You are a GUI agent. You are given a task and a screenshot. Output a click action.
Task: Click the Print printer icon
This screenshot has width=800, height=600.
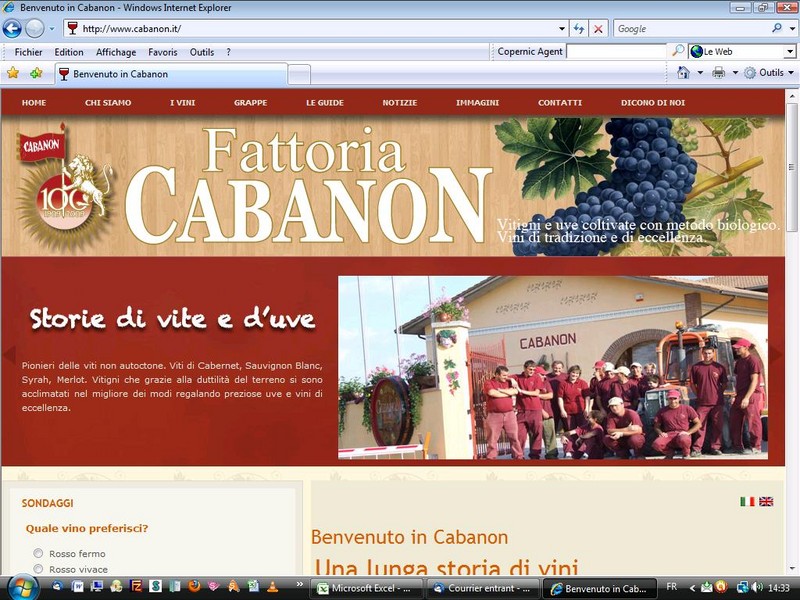point(718,72)
